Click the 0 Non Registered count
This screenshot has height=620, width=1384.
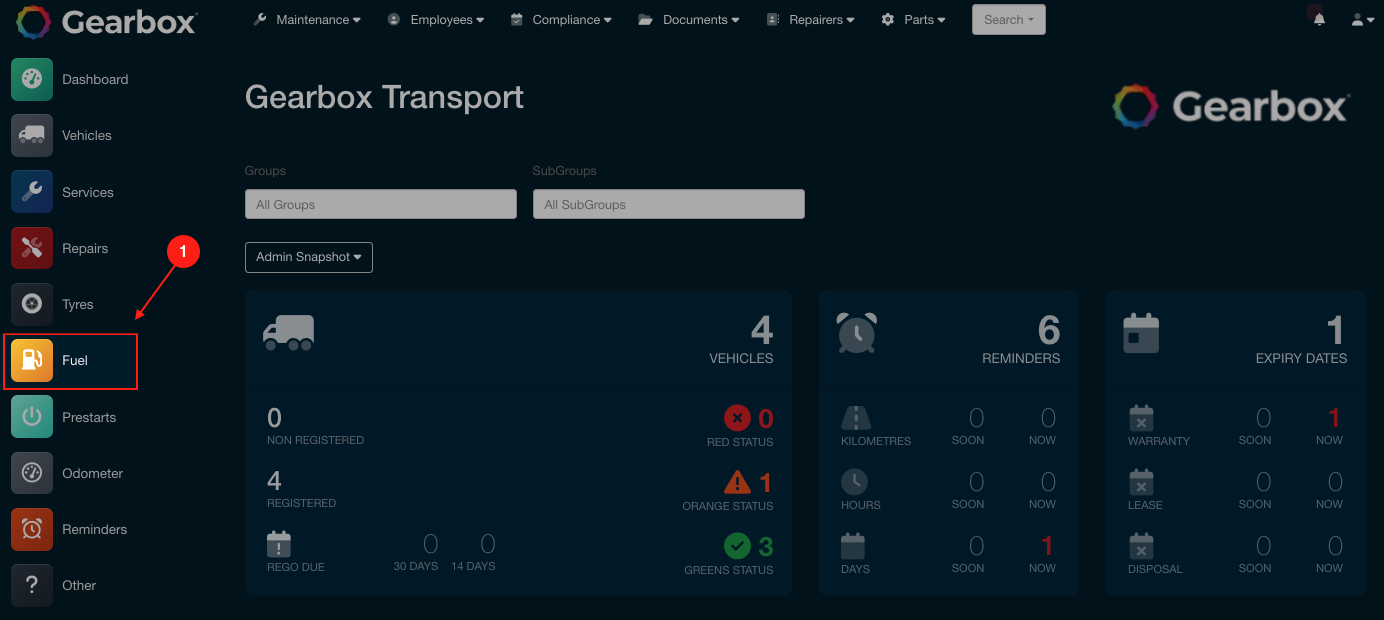pyautogui.click(x=274, y=418)
